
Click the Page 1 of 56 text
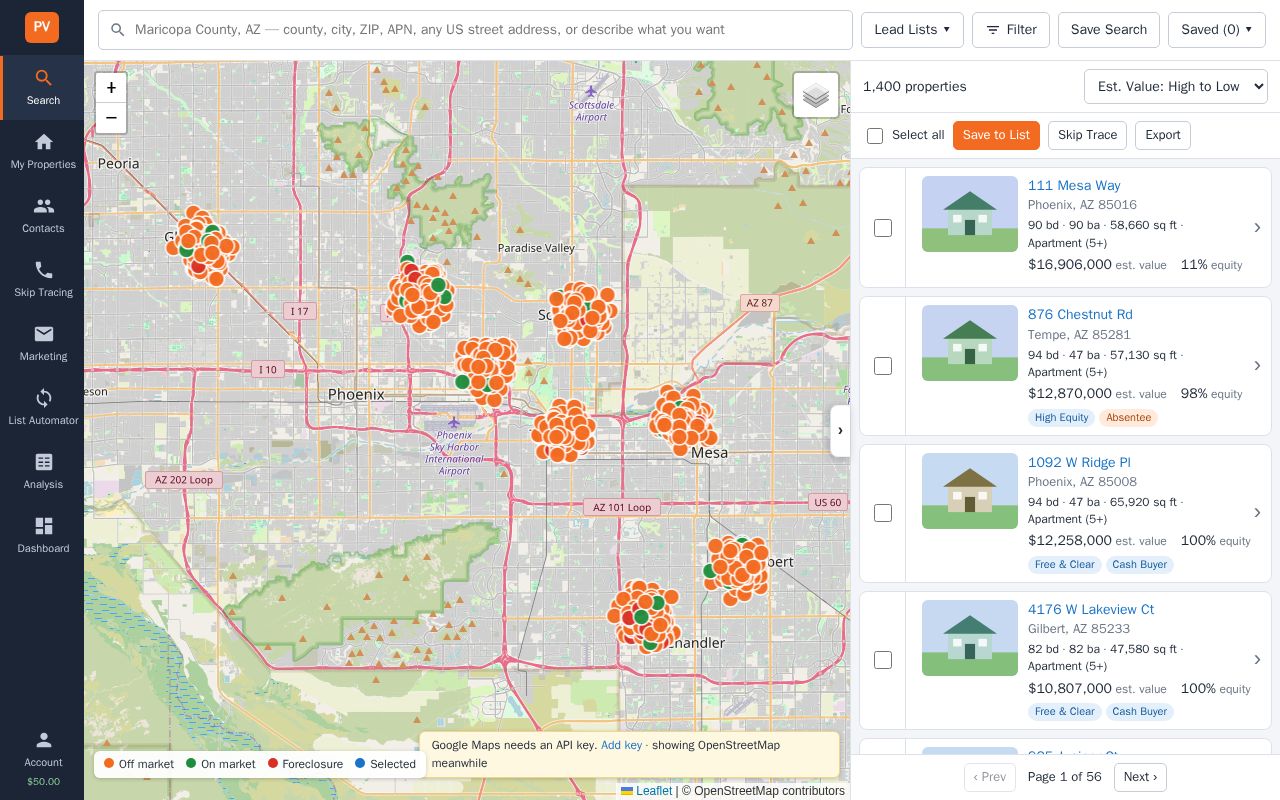click(1065, 777)
